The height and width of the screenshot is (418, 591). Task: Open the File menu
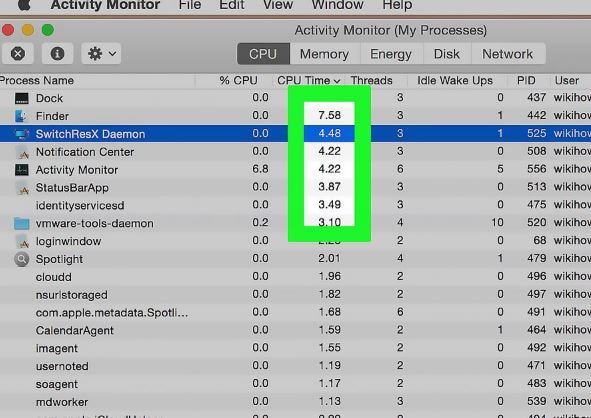190,5
